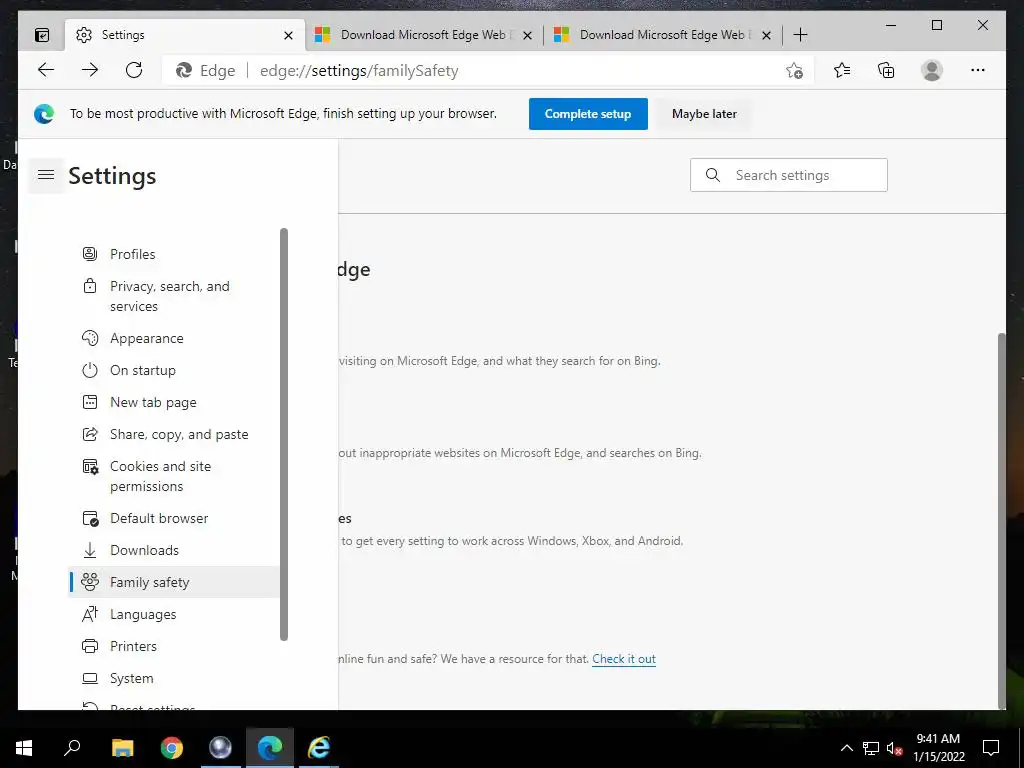
Task: Follow the Check it out link
Action: tap(624, 659)
